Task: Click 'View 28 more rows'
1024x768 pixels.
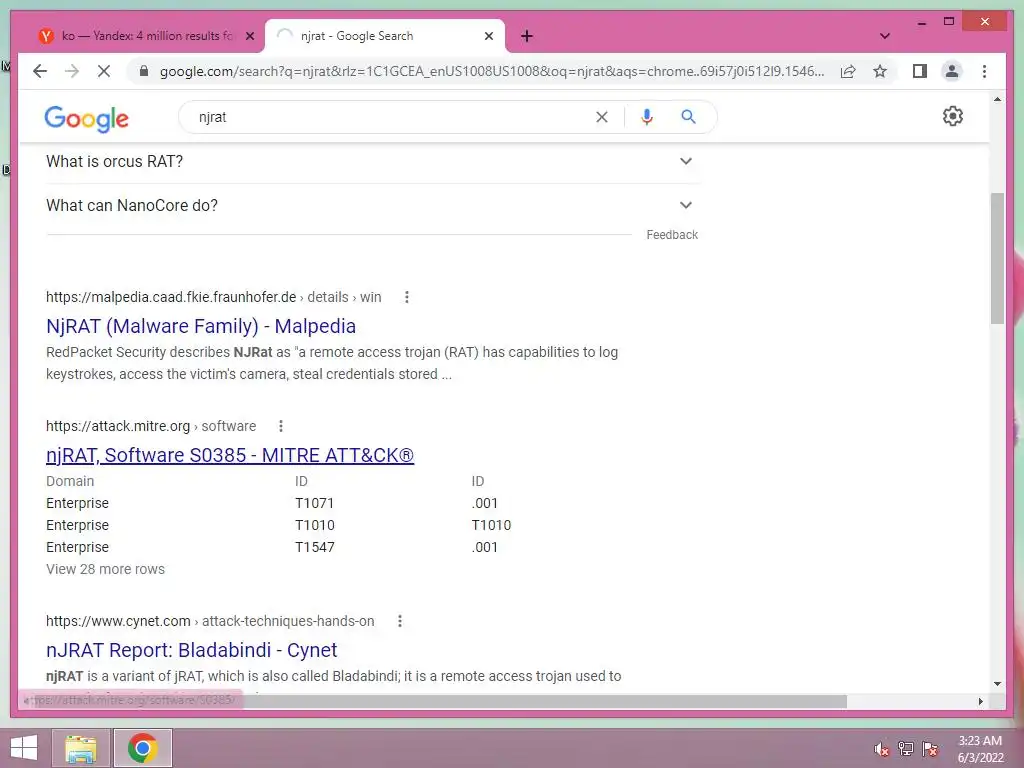Action: pyautogui.click(x=105, y=569)
